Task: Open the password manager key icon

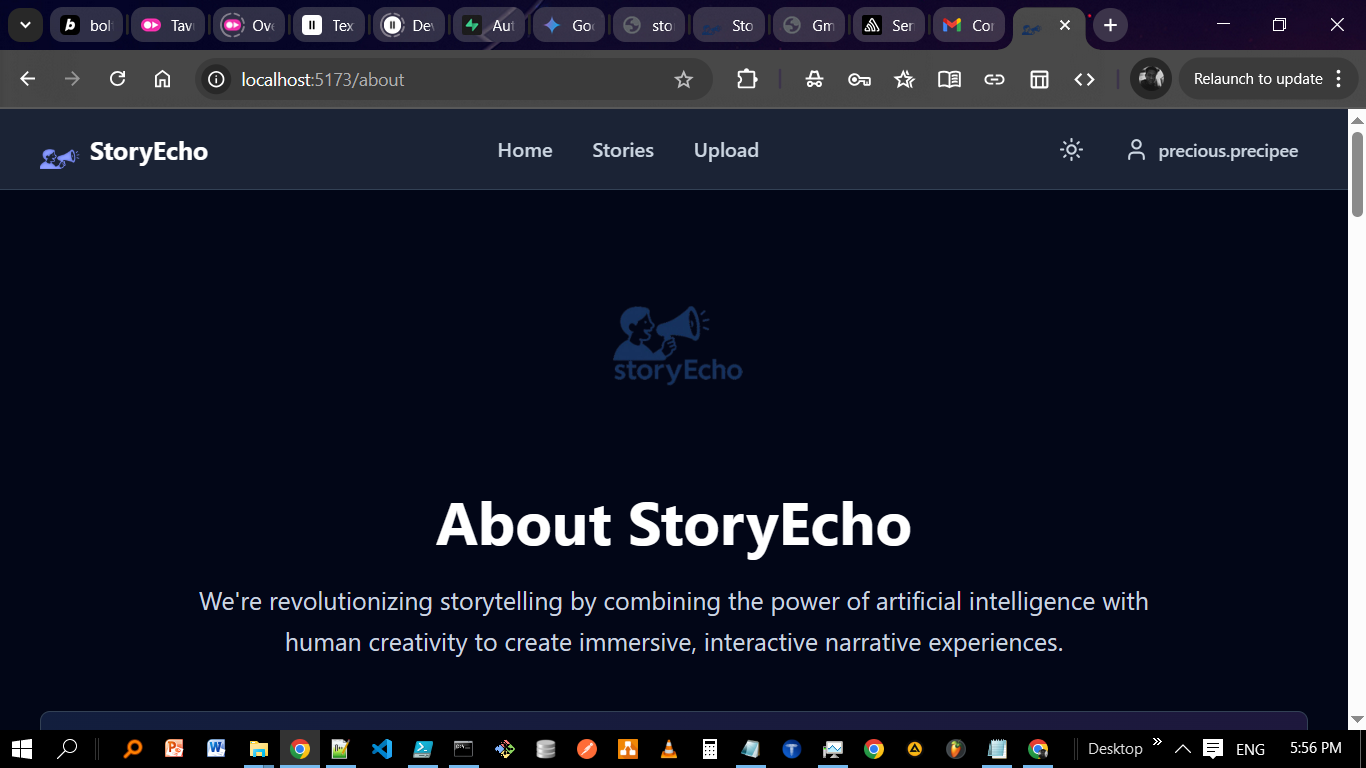Action: [859, 79]
